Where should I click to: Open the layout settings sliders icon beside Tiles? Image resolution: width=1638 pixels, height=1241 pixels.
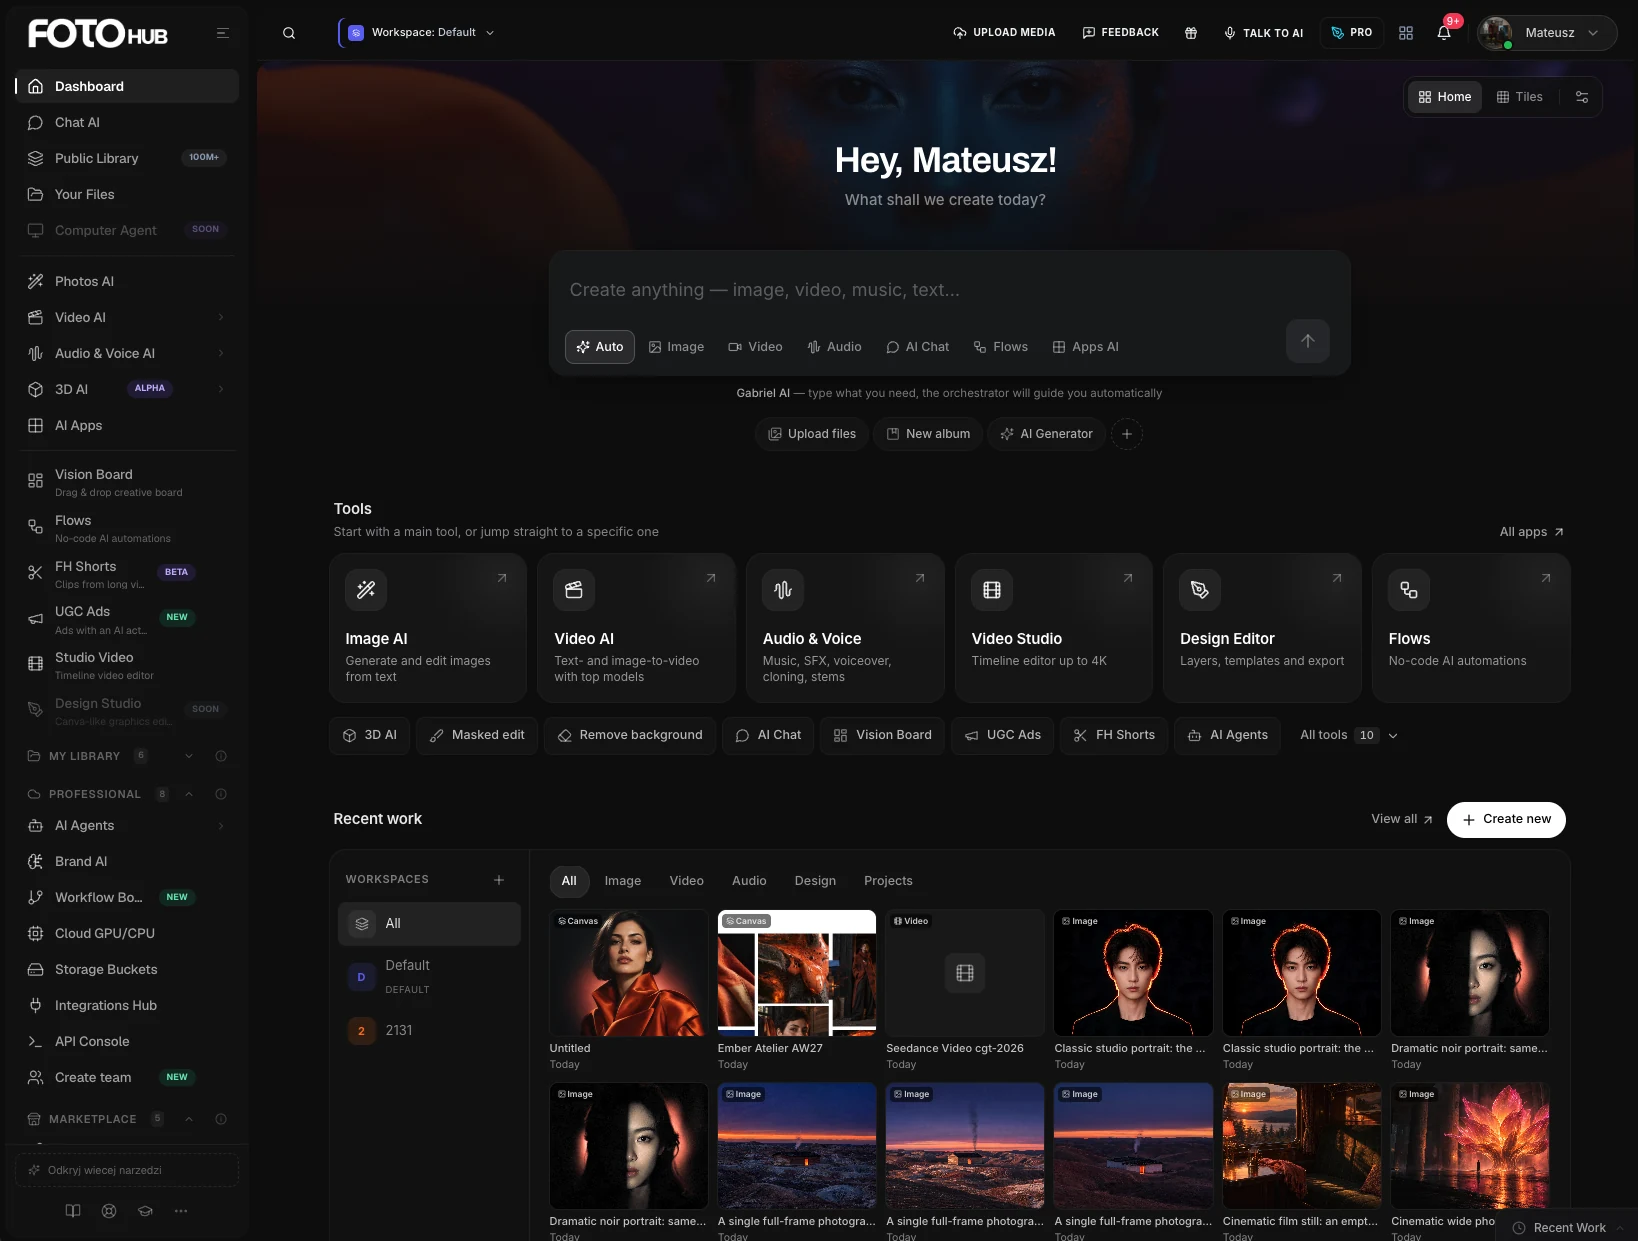coord(1582,97)
